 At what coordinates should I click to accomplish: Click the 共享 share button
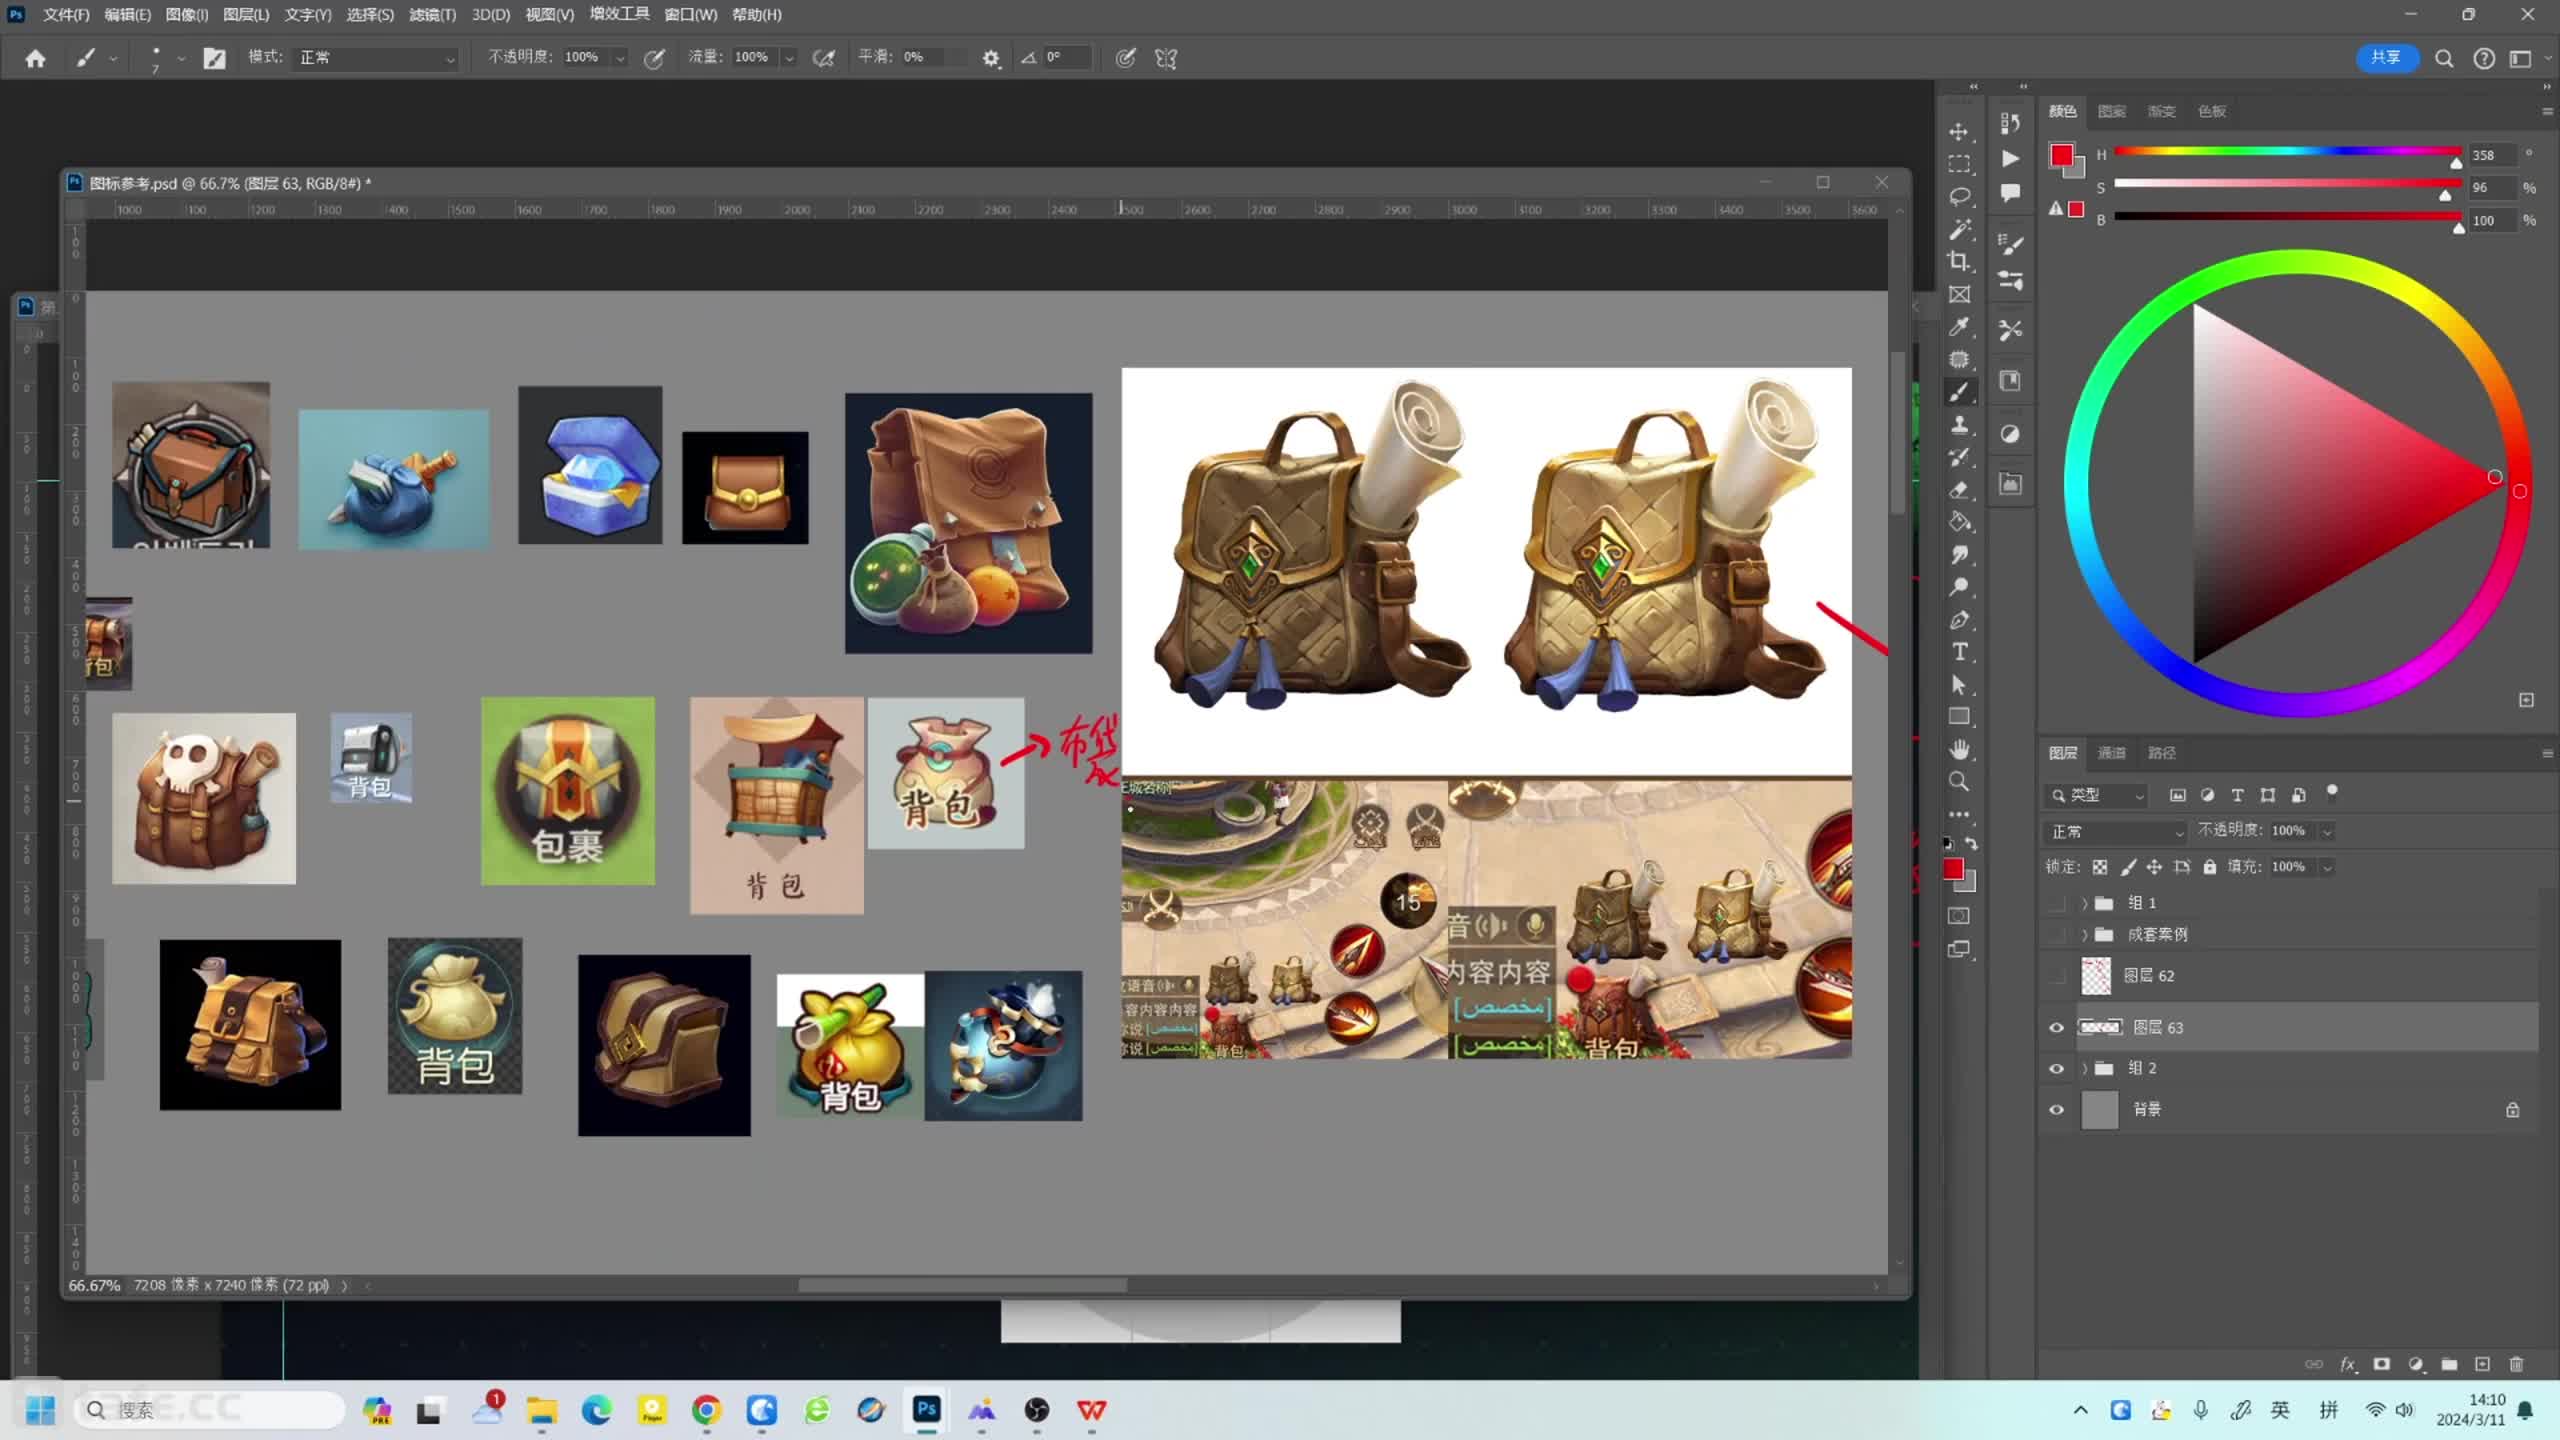click(2386, 58)
